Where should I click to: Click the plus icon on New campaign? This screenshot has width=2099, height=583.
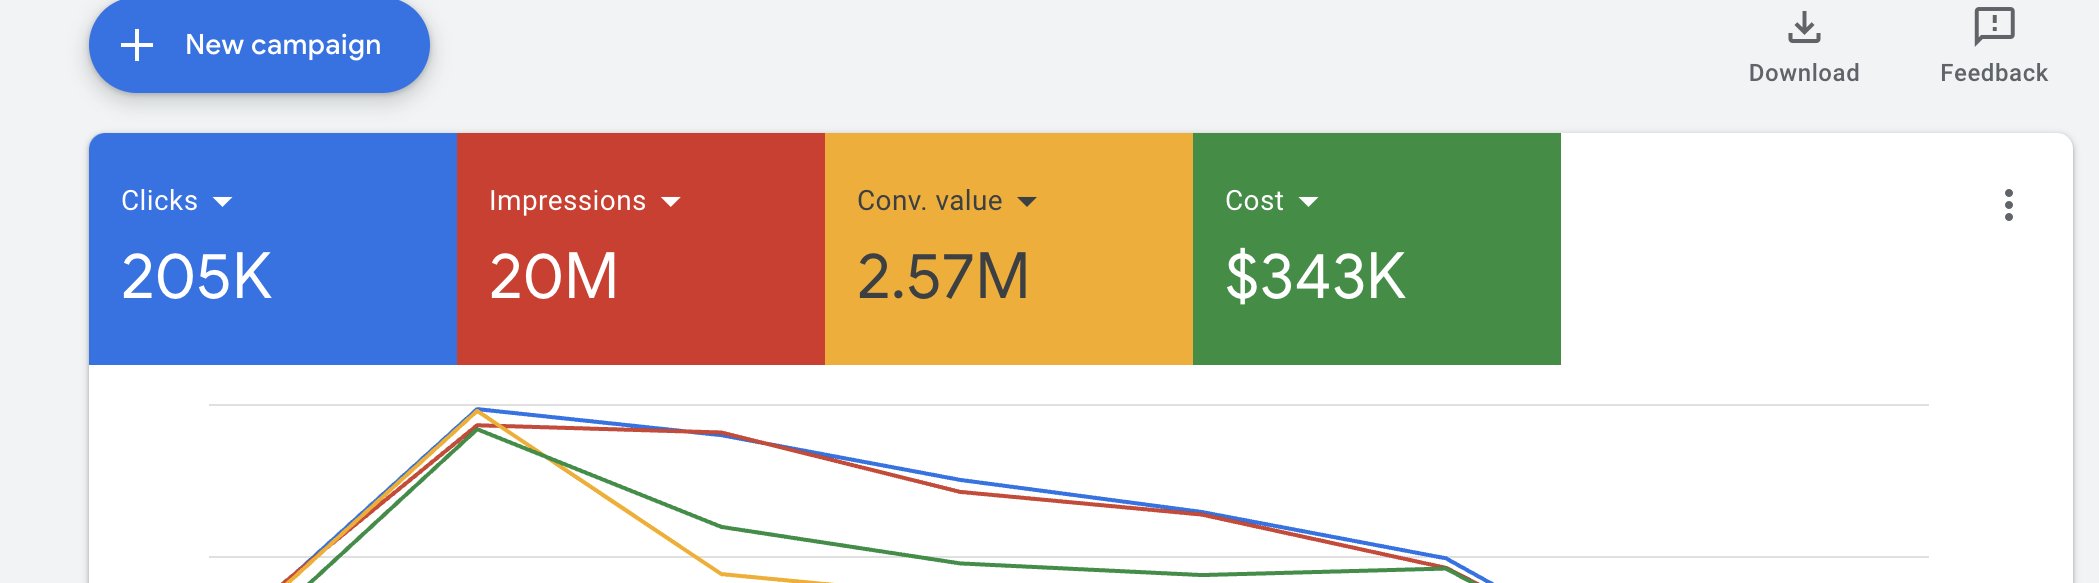pyautogui.click(x=137, y=45)
